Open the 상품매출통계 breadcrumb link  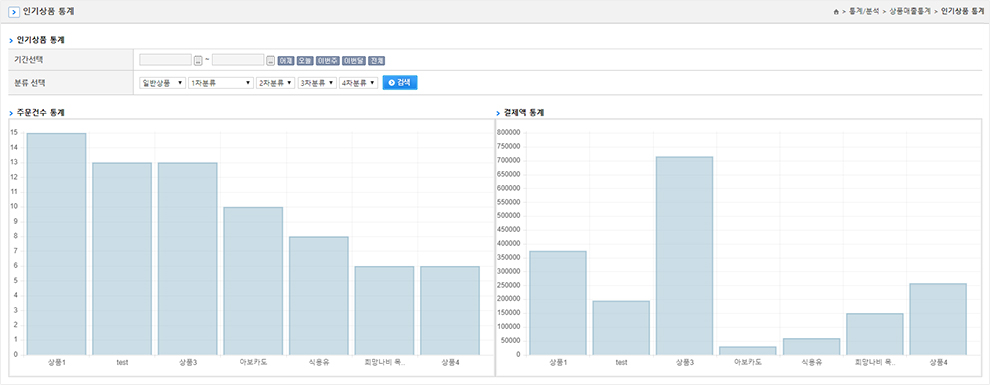click(x=909, y=12)
